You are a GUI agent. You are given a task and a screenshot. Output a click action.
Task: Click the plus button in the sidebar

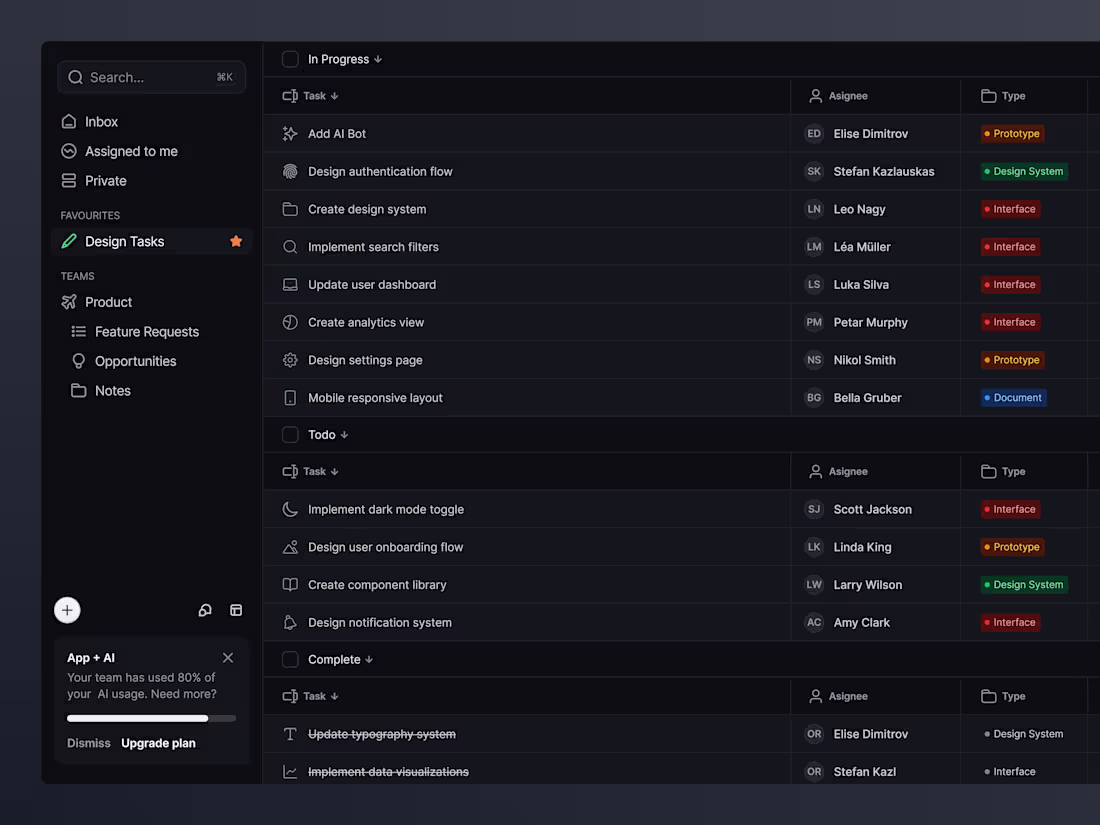coord(67,610)
